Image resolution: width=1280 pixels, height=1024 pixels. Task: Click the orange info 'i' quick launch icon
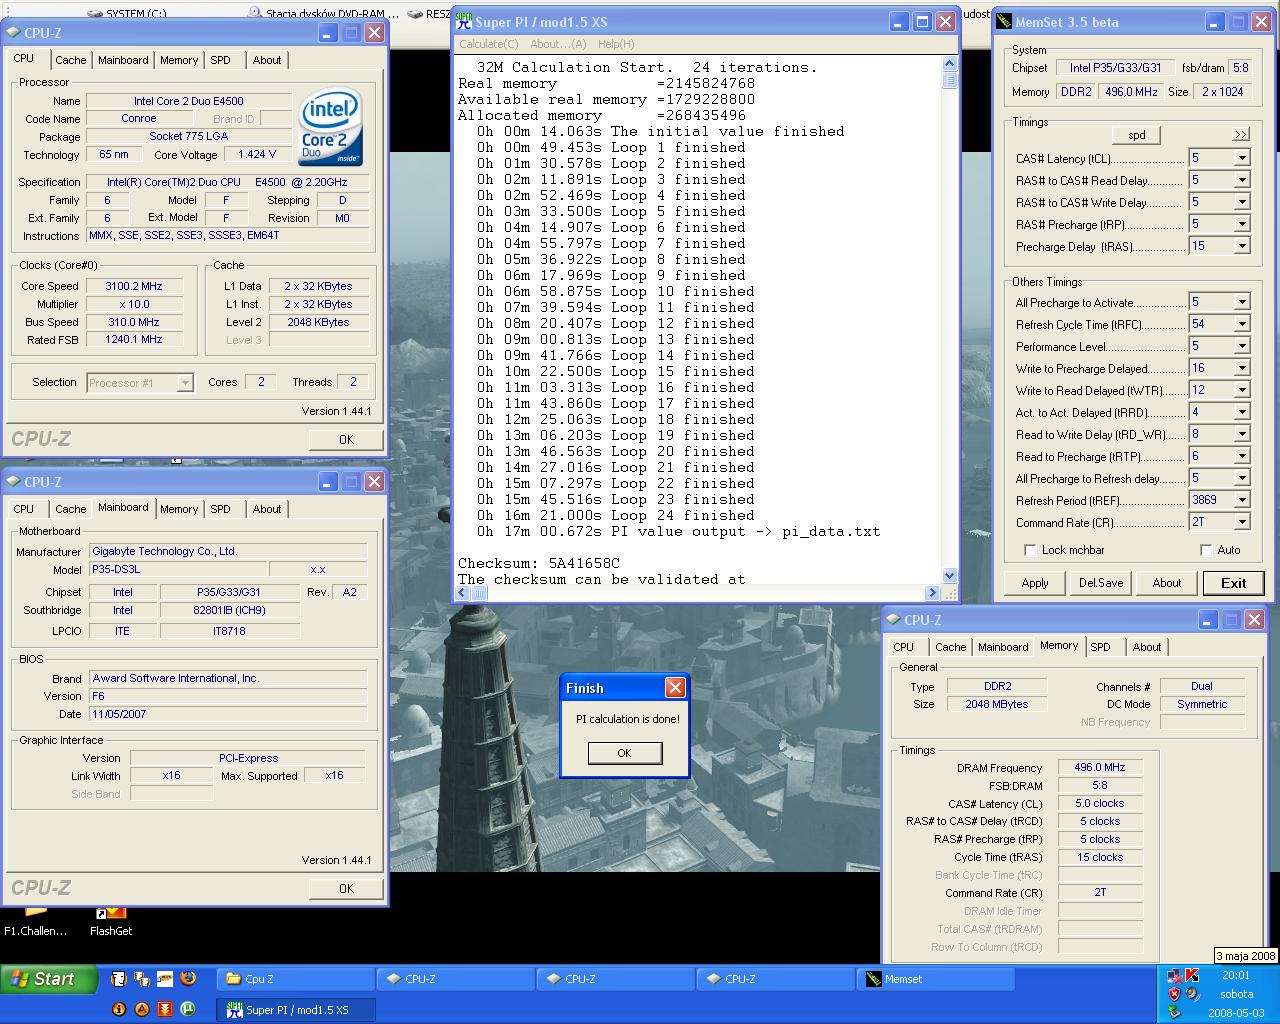point(119,1009)
